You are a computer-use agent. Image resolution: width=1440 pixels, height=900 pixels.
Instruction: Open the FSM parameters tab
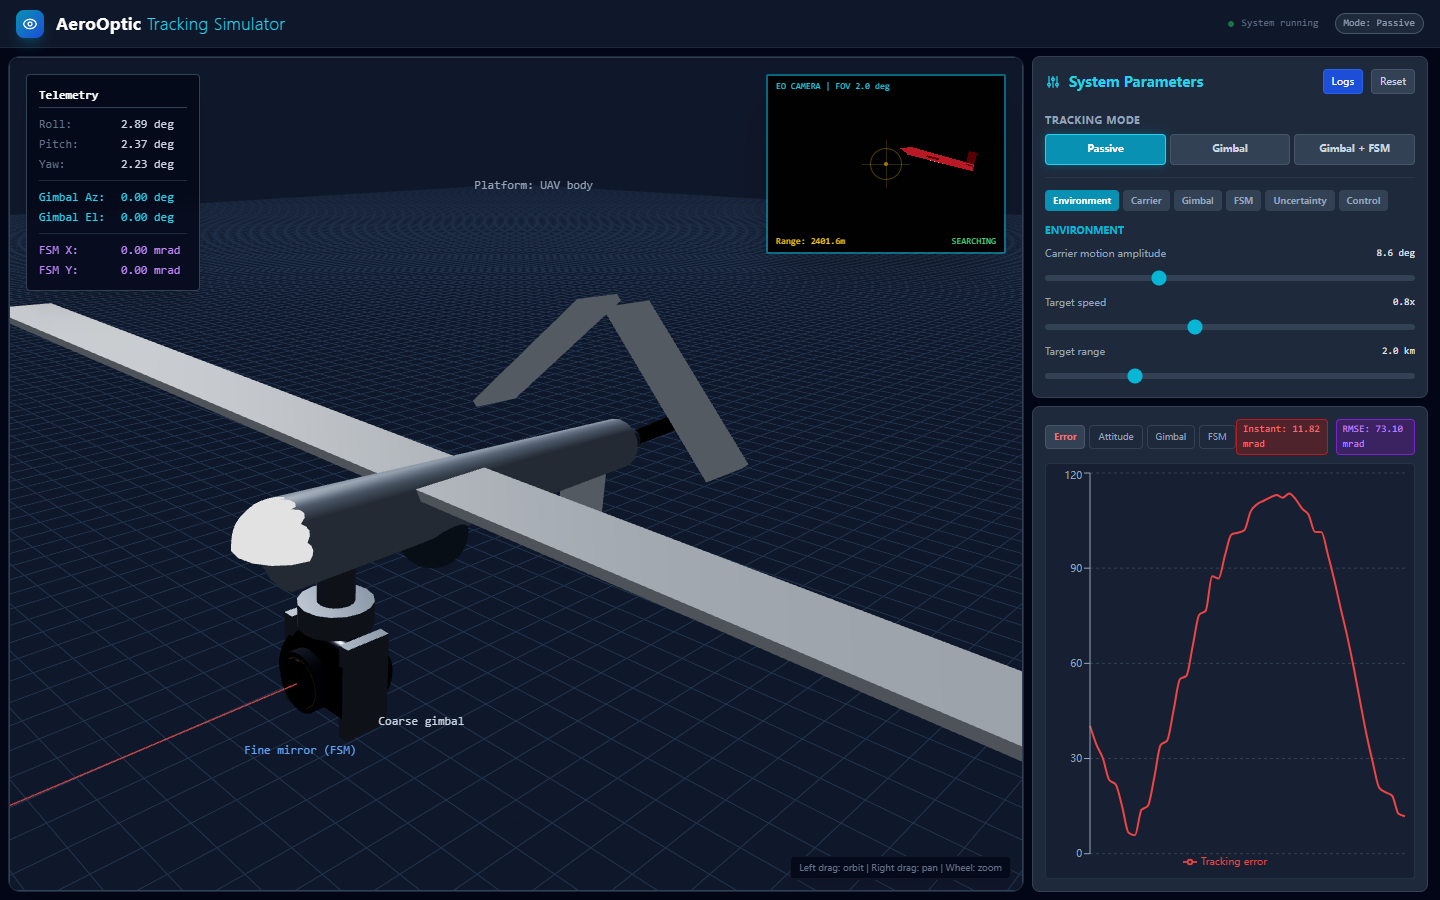(x=1243, y=201)
